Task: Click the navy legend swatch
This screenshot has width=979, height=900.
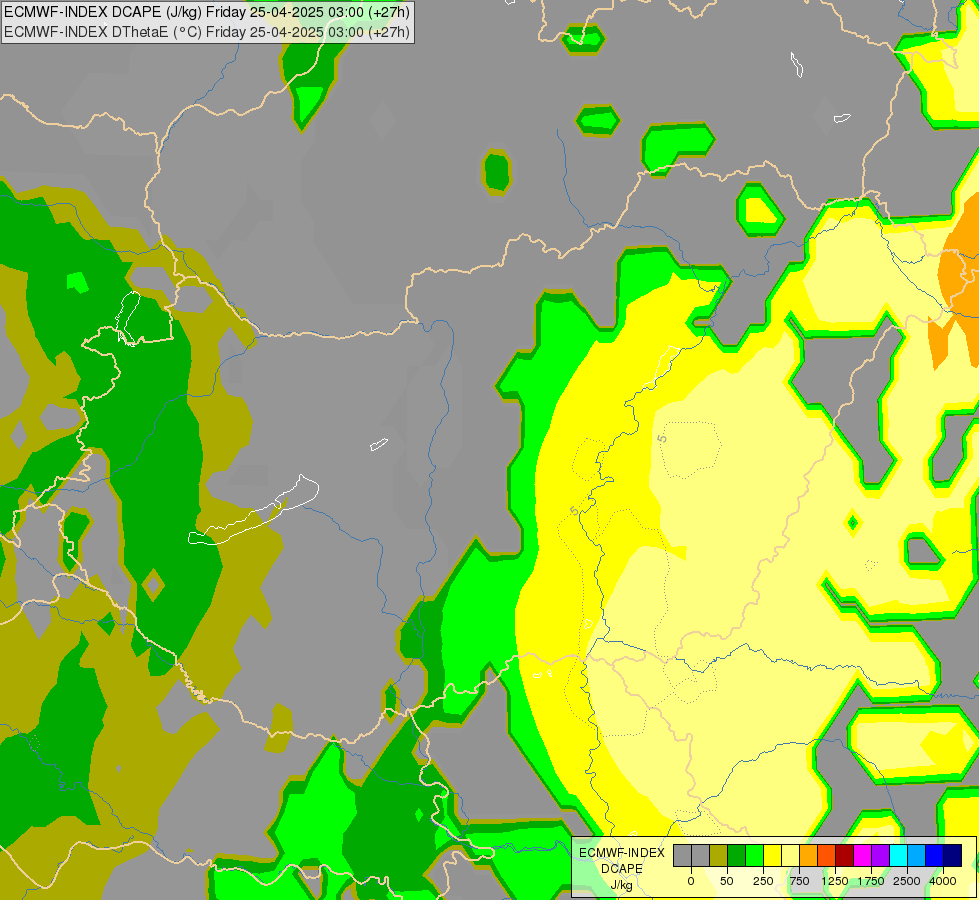Action: pyautogui.click(x=953, y=856)
